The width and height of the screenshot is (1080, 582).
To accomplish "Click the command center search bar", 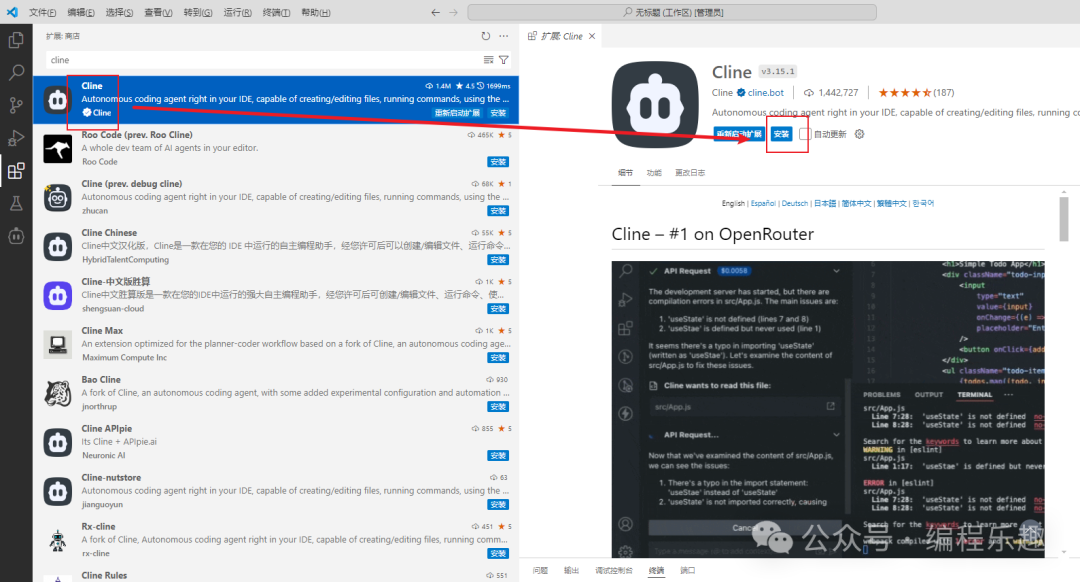I will click(672, 12).
